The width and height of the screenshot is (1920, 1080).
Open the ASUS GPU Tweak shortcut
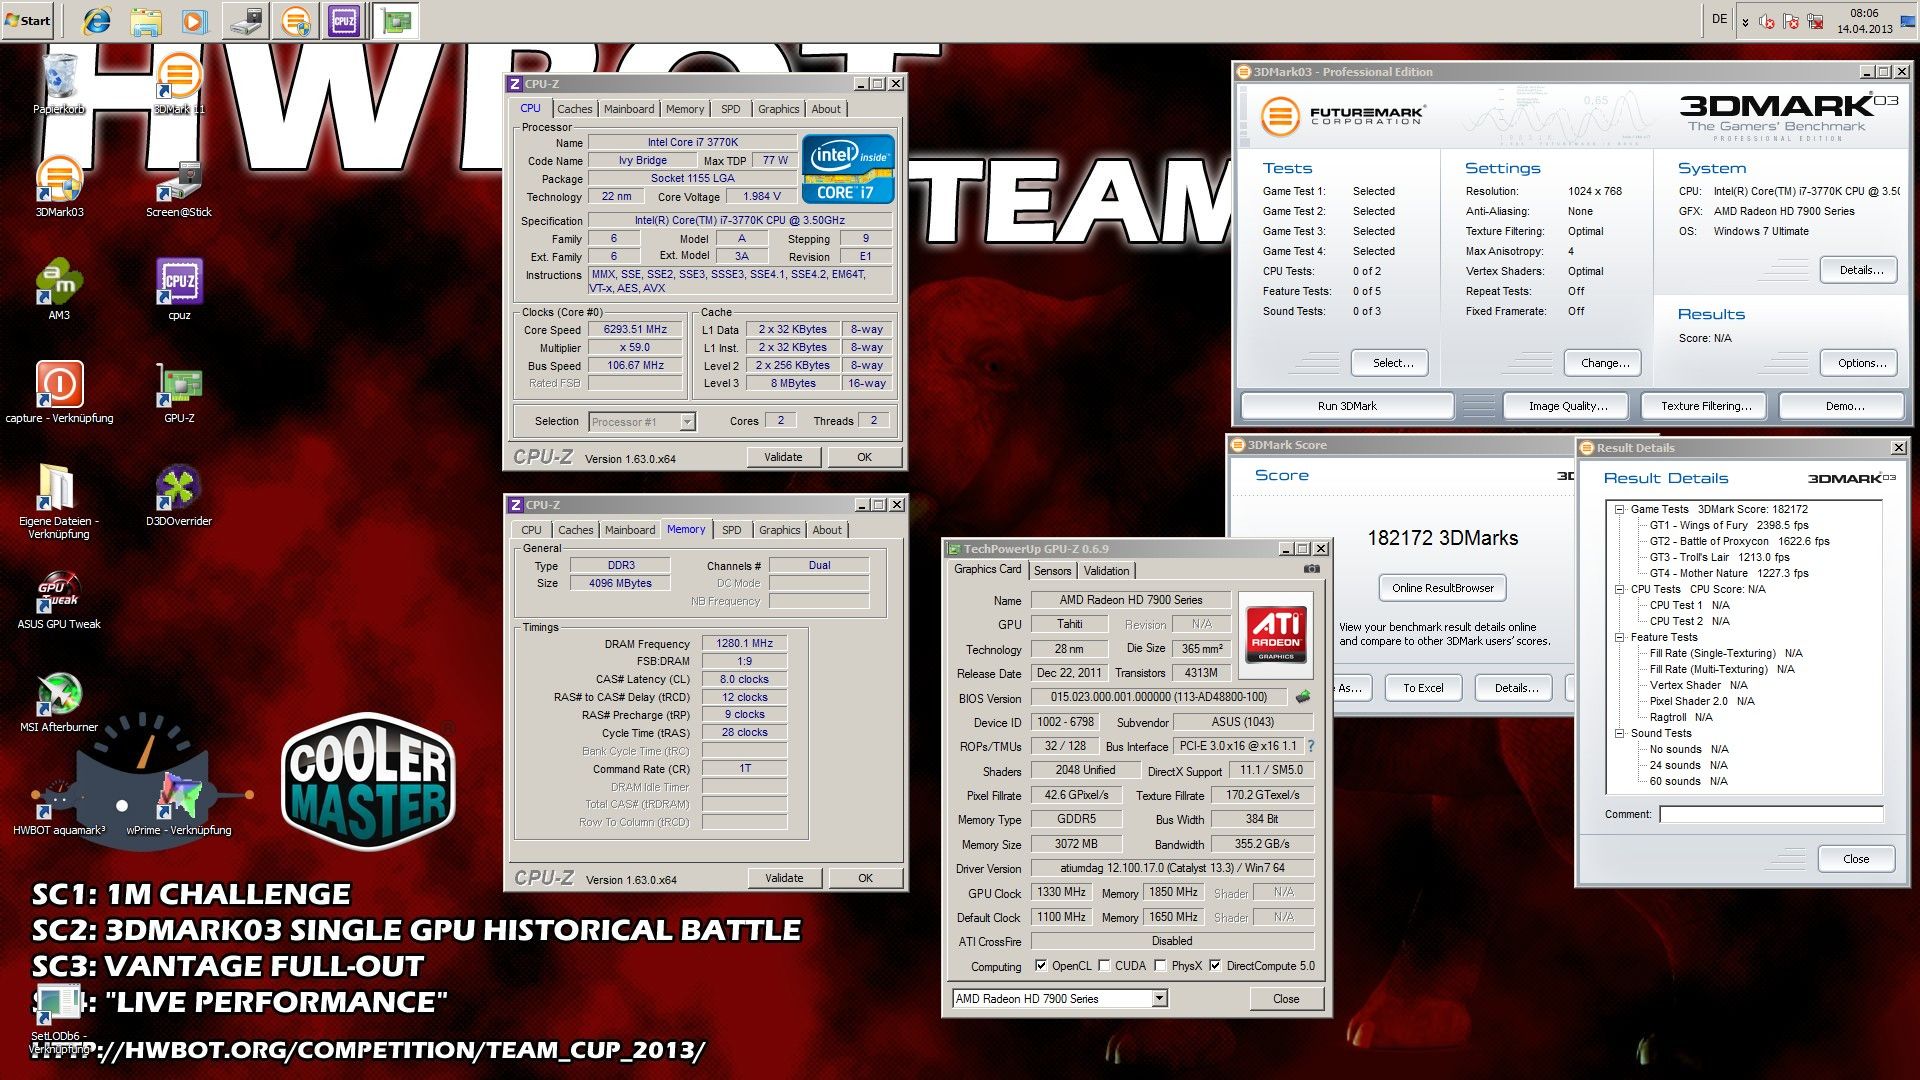coord(59,598)
